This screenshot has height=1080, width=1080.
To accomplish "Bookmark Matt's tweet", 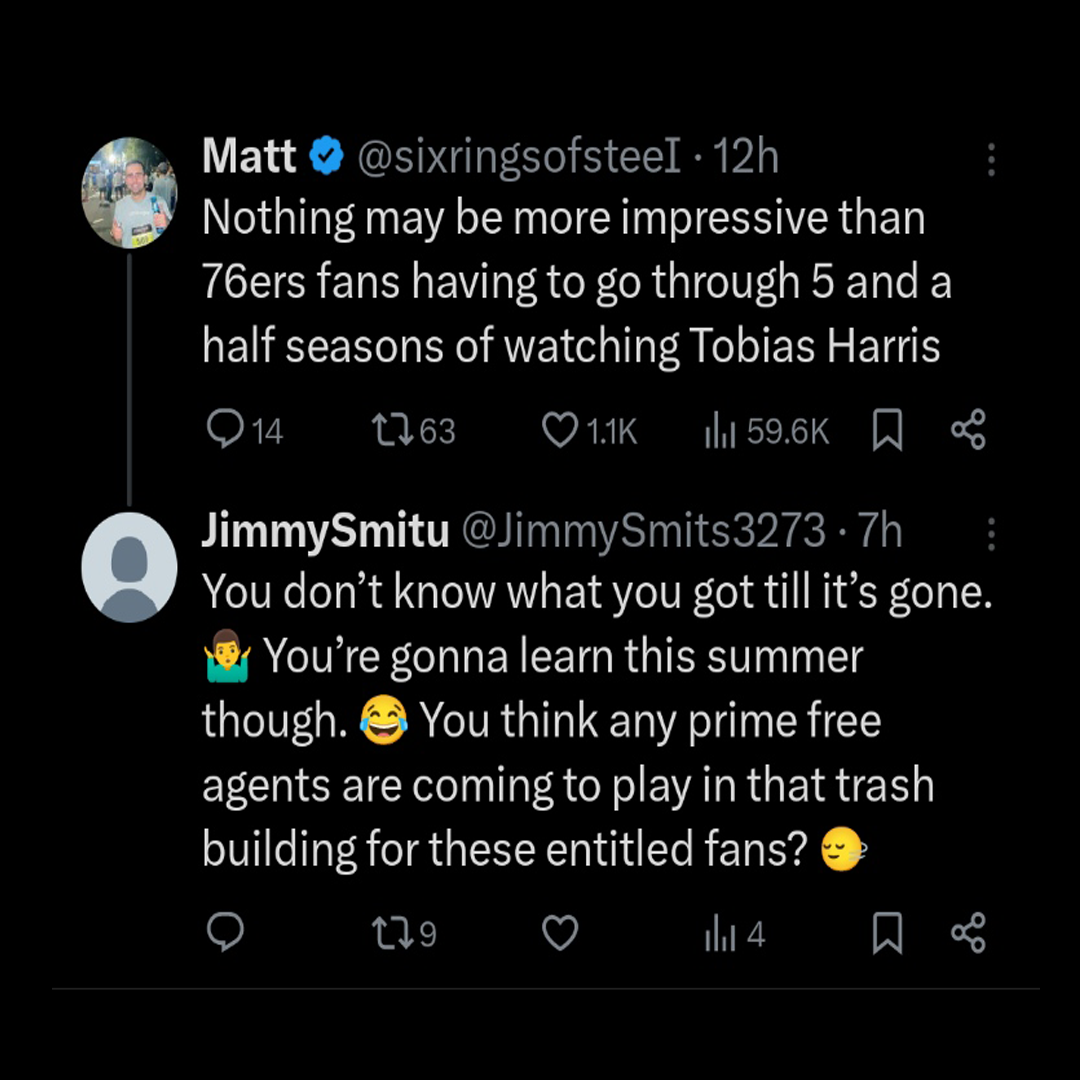I will [x=887, y=431].
